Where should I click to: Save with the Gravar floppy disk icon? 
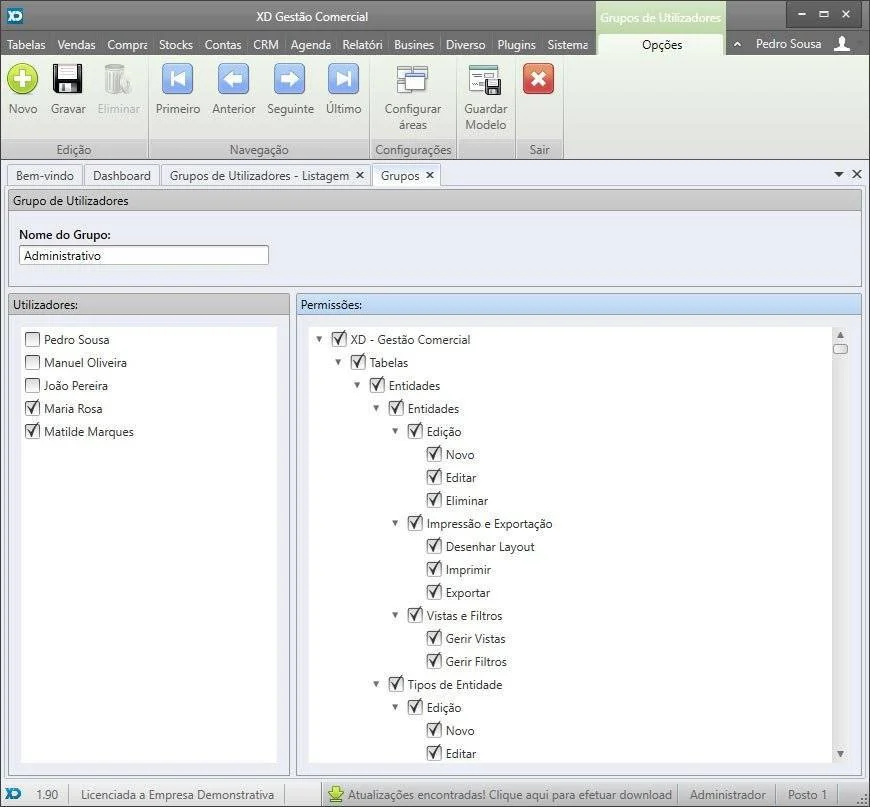pyautogui.click(x=68, y=79)
